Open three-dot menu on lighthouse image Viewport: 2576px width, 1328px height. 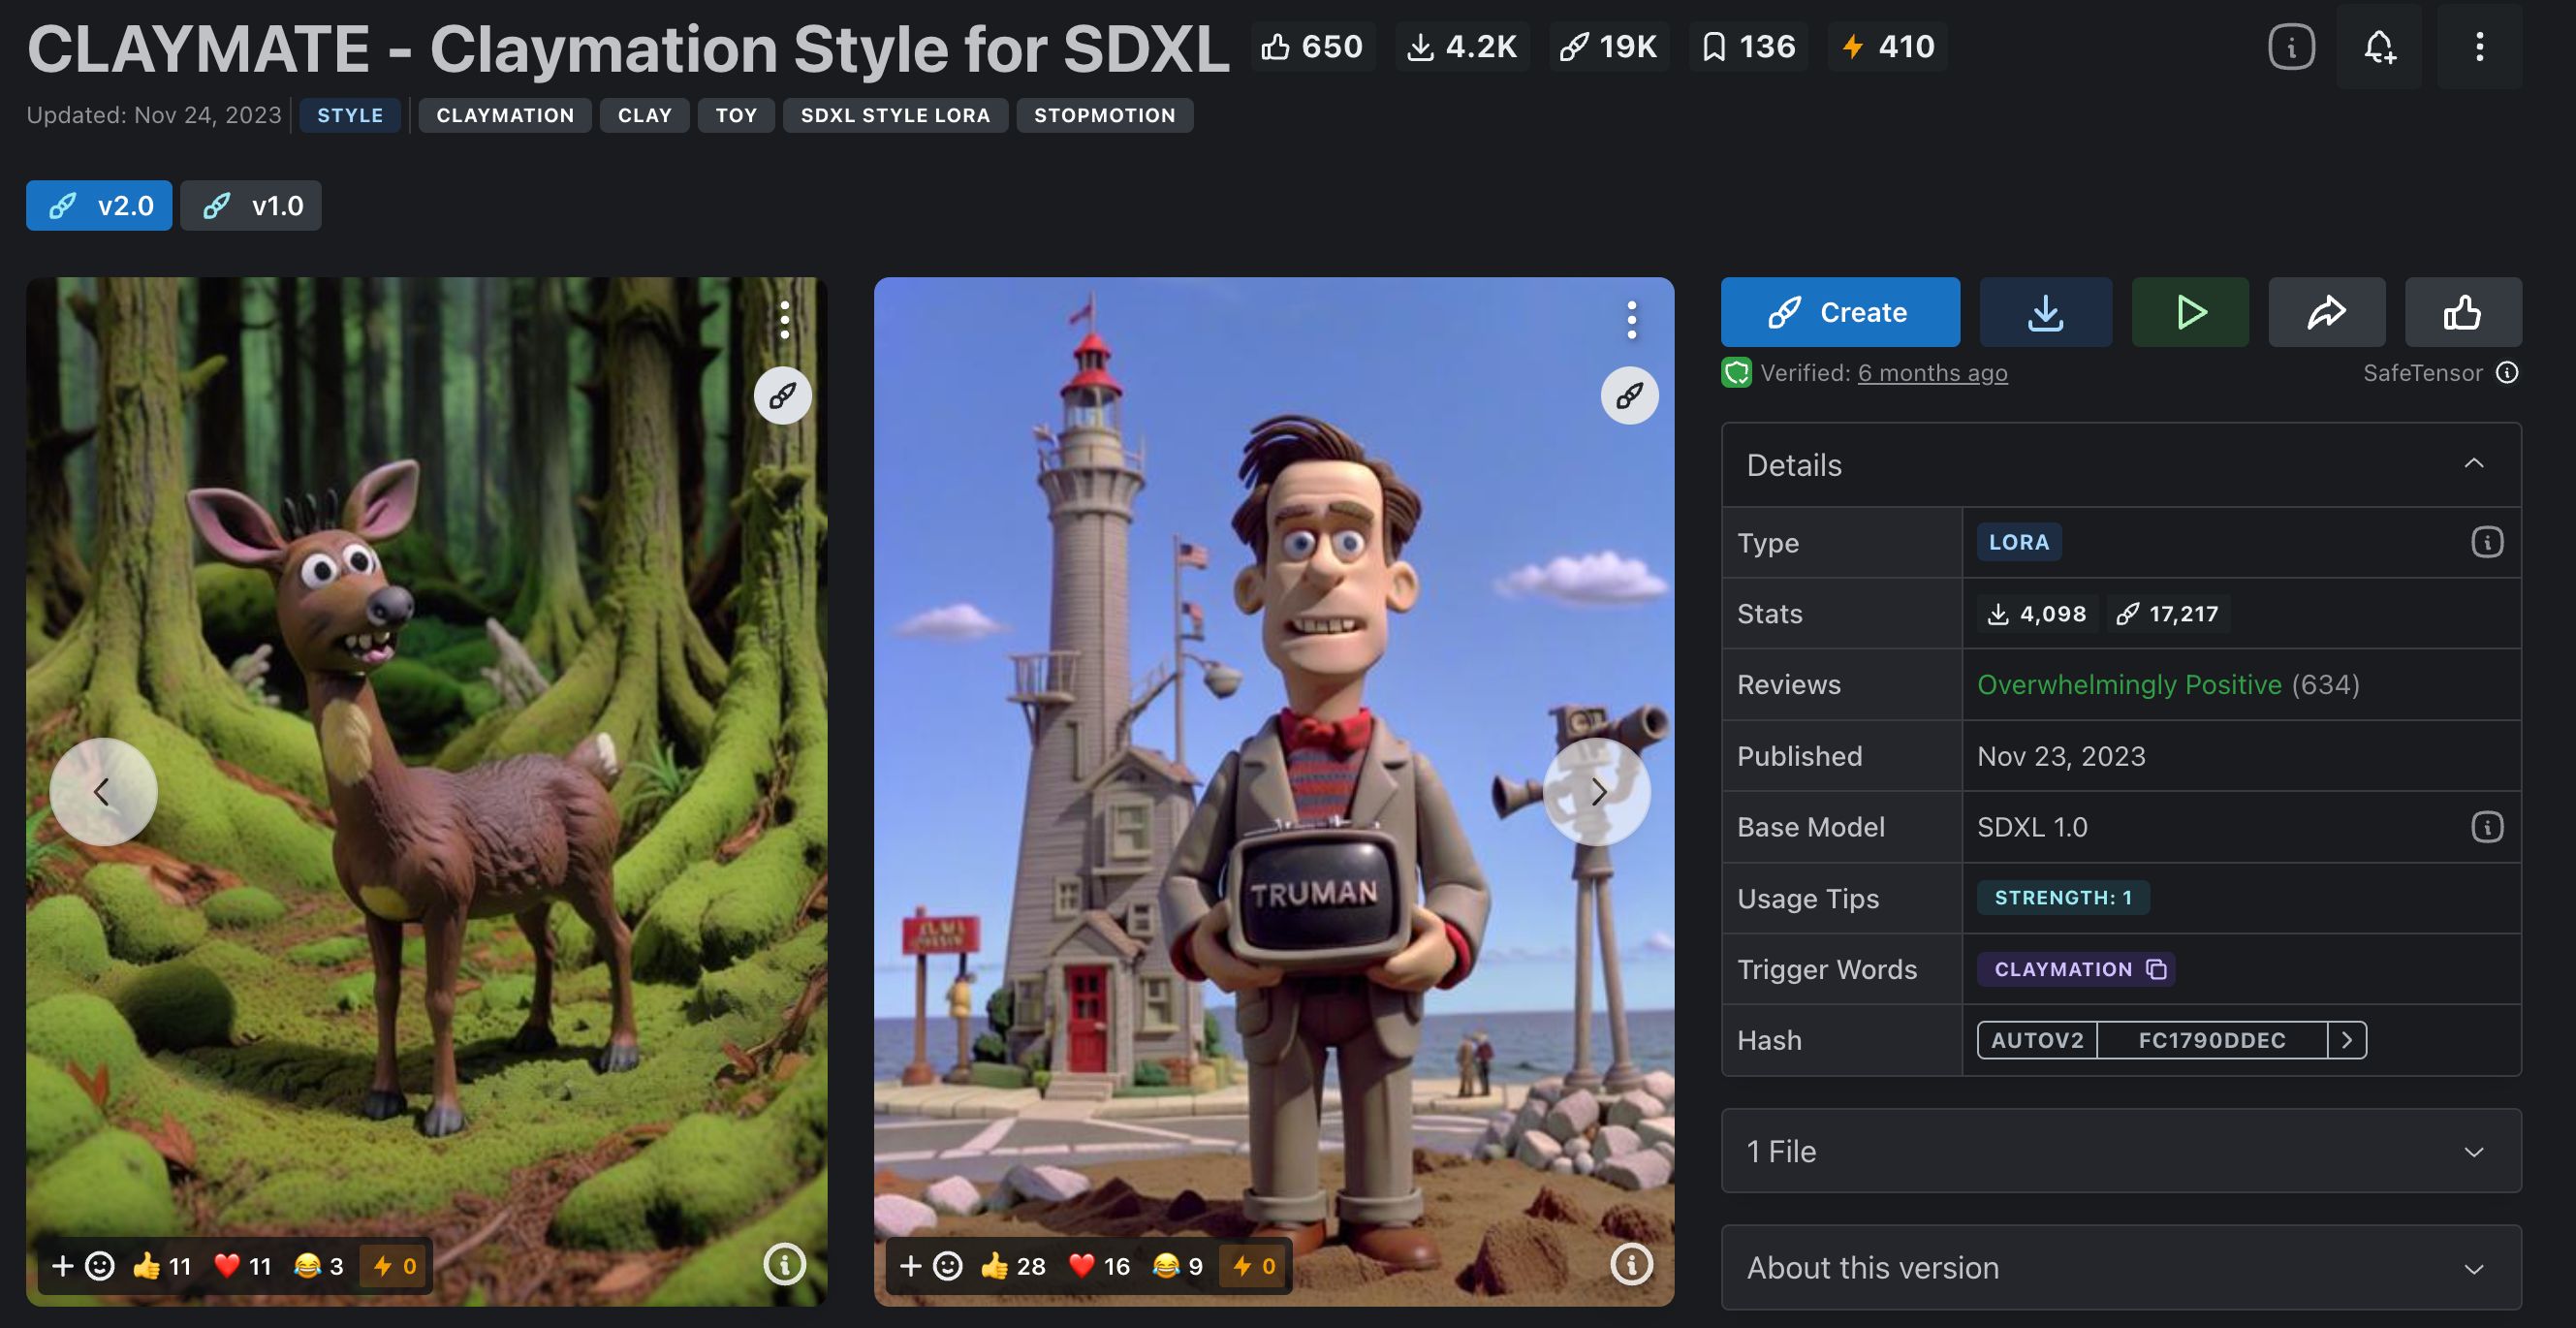(1631, 320)
